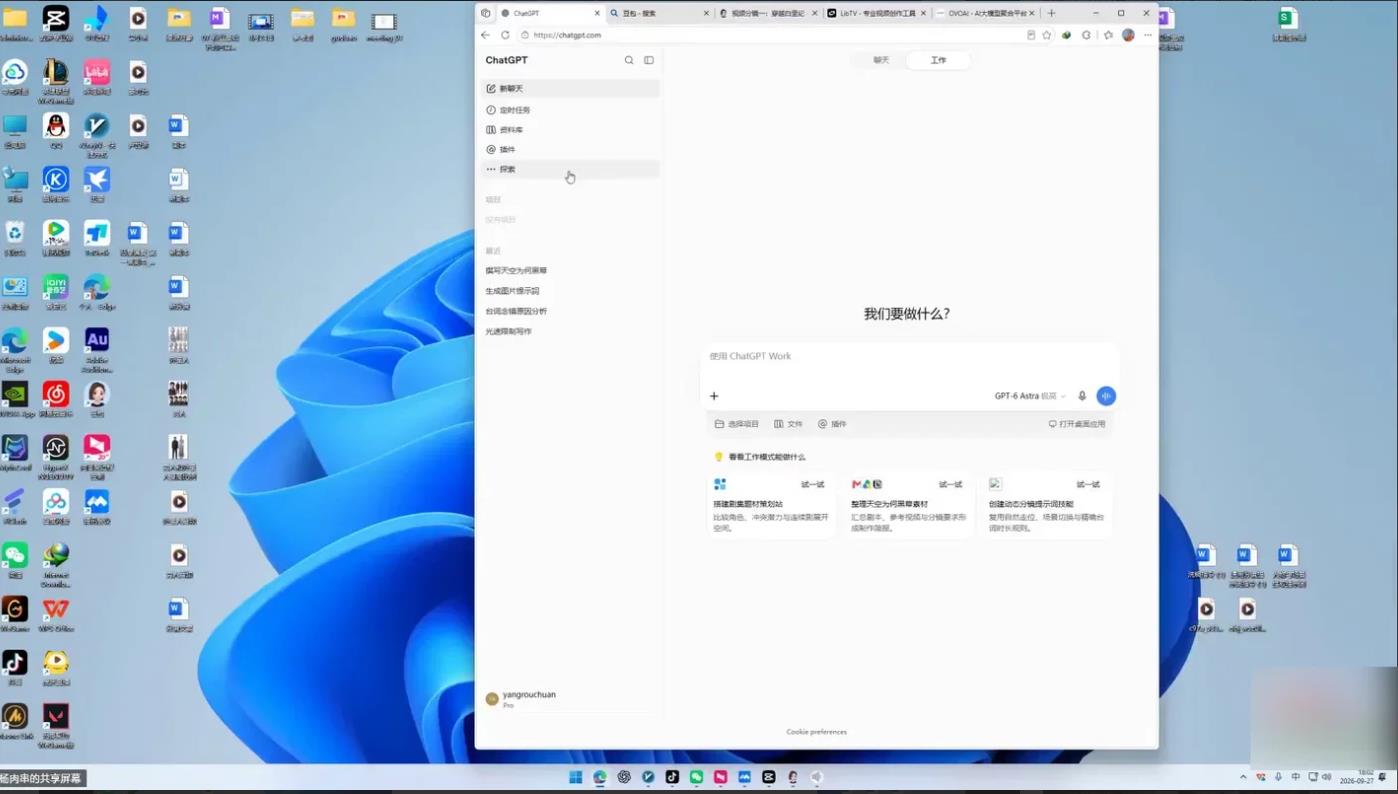Open TikTok icon on the taskbar
Image resolution: width=1398 pixels, height=794 pixels.
(x=672, y=777)
